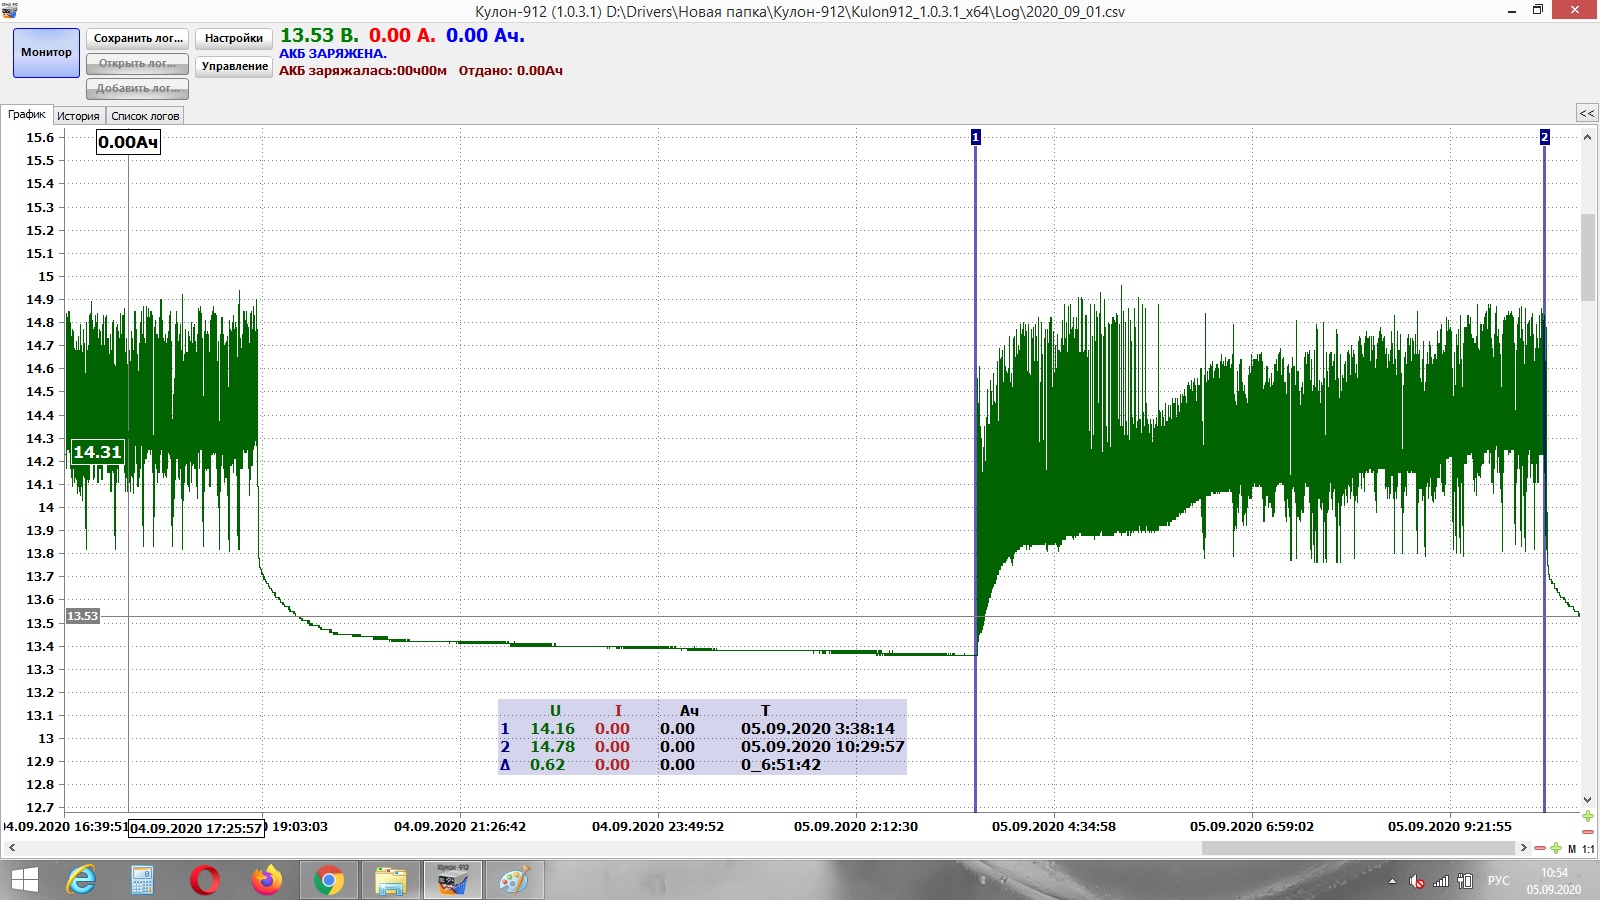Show hidden tray icons using the arrow
Image resolution: width=1600 pixels, height=900 pixels.
click(x=1392, y=881)
